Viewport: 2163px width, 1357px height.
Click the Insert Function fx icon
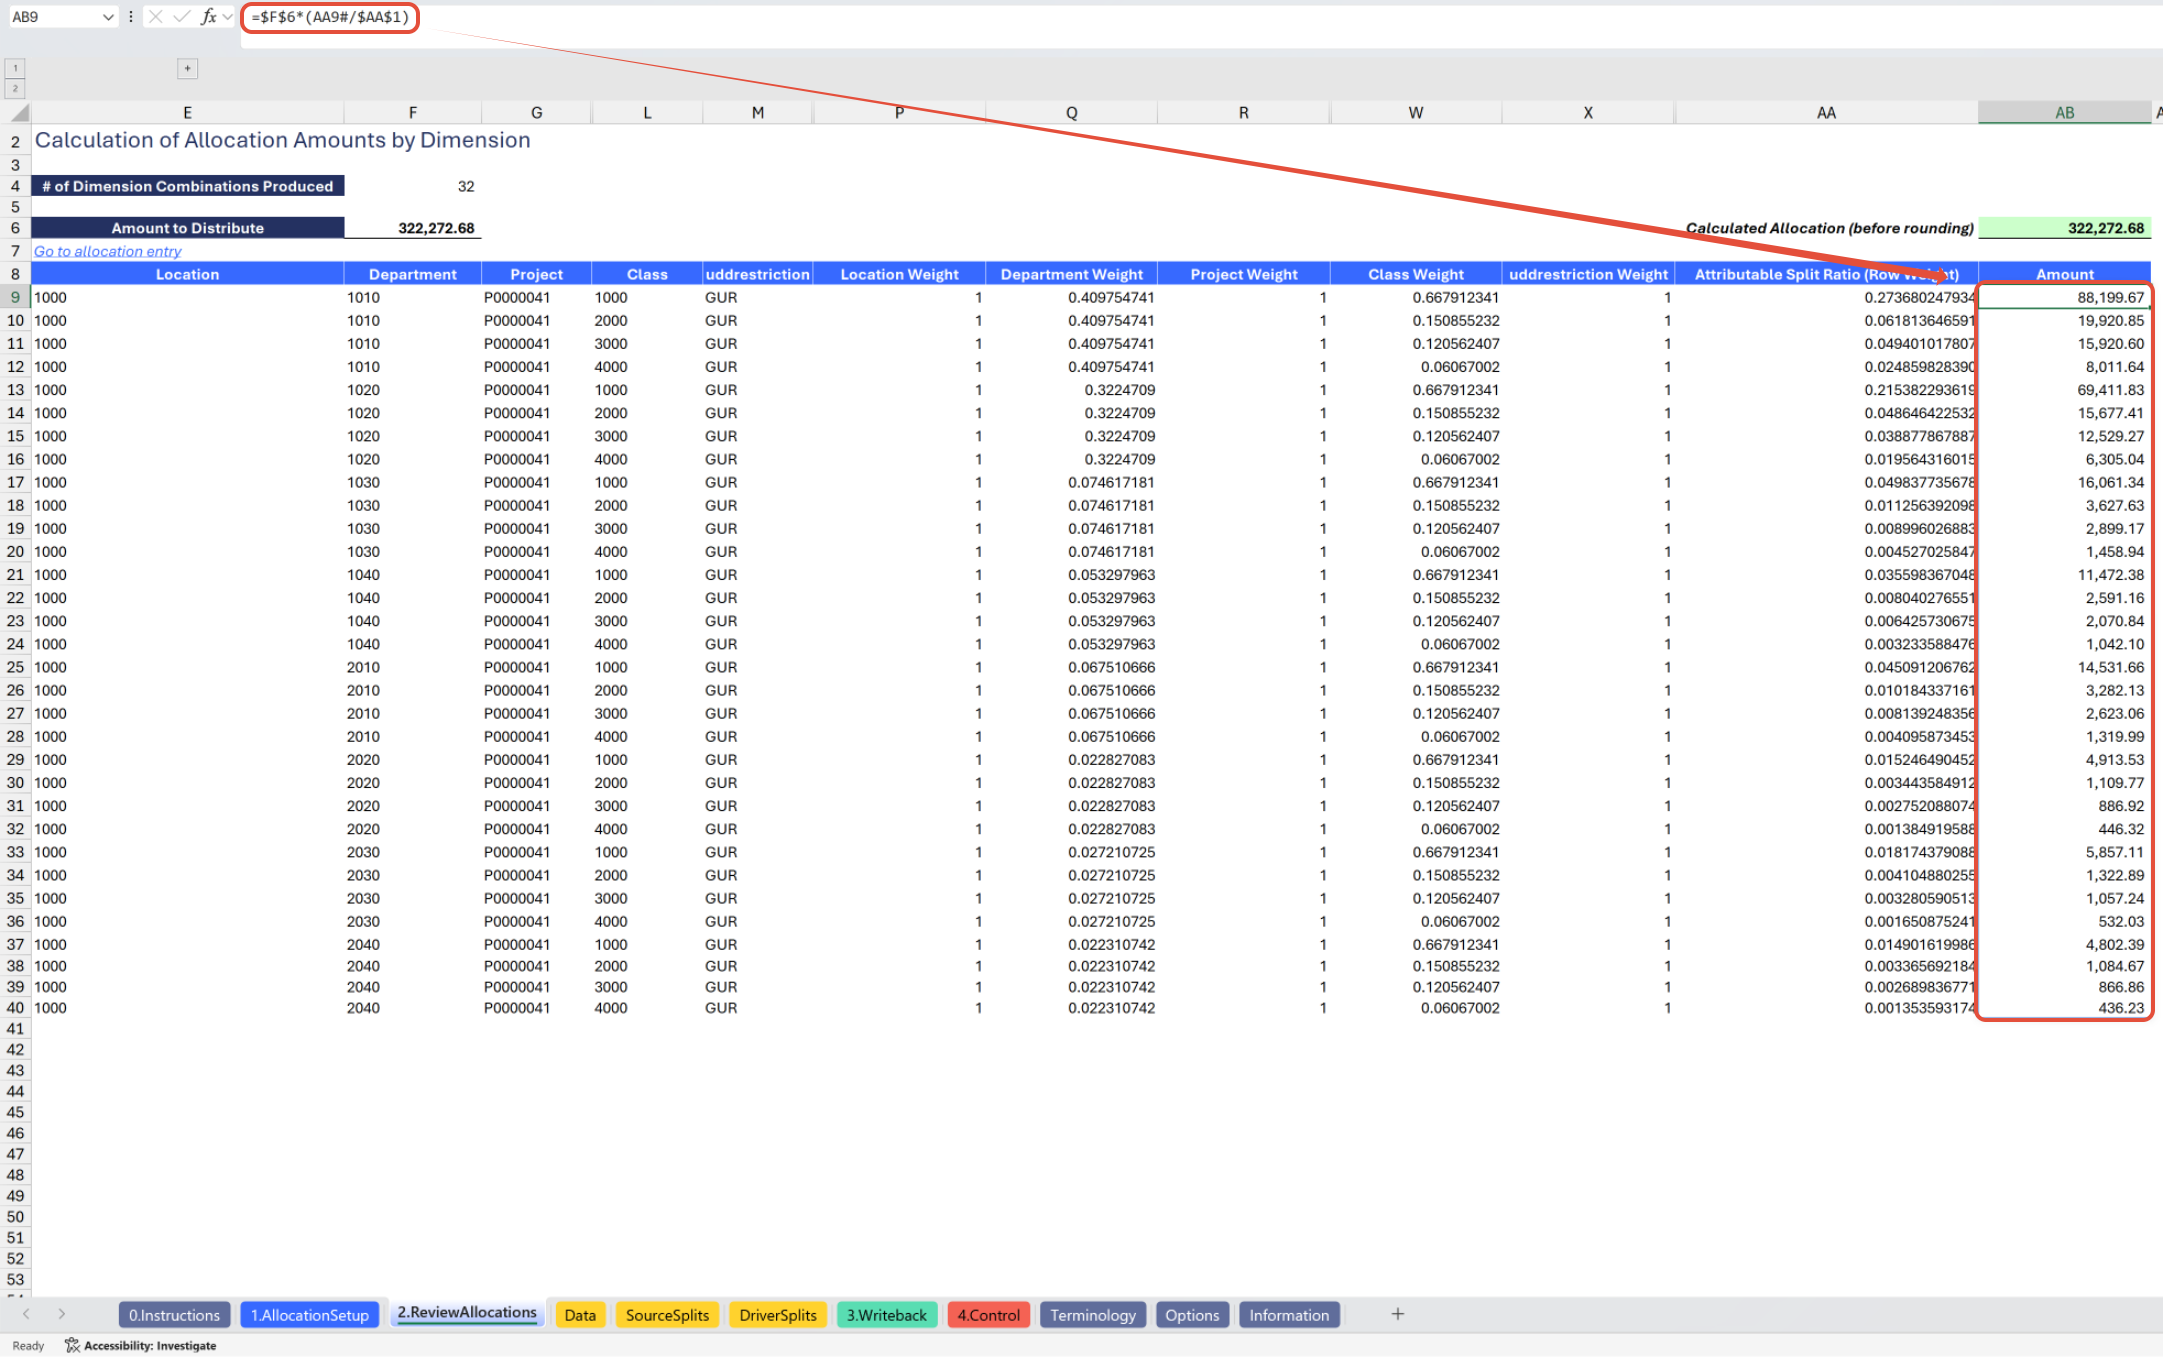click(207, 17)
